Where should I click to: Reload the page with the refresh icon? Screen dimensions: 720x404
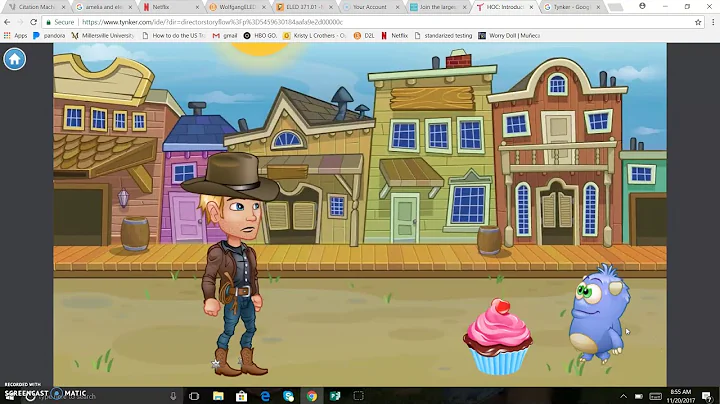tap(34, 22)
